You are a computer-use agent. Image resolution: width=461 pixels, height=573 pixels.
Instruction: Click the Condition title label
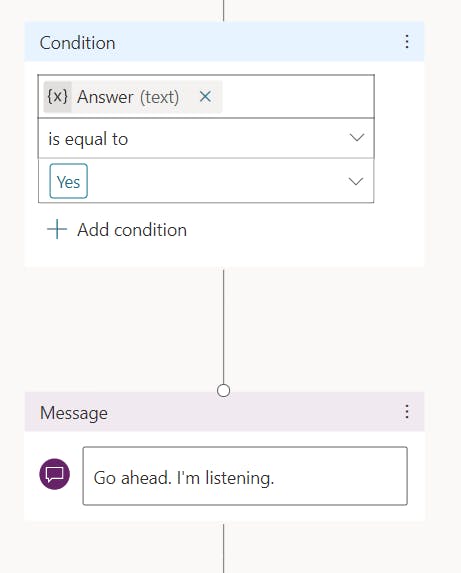77,43
